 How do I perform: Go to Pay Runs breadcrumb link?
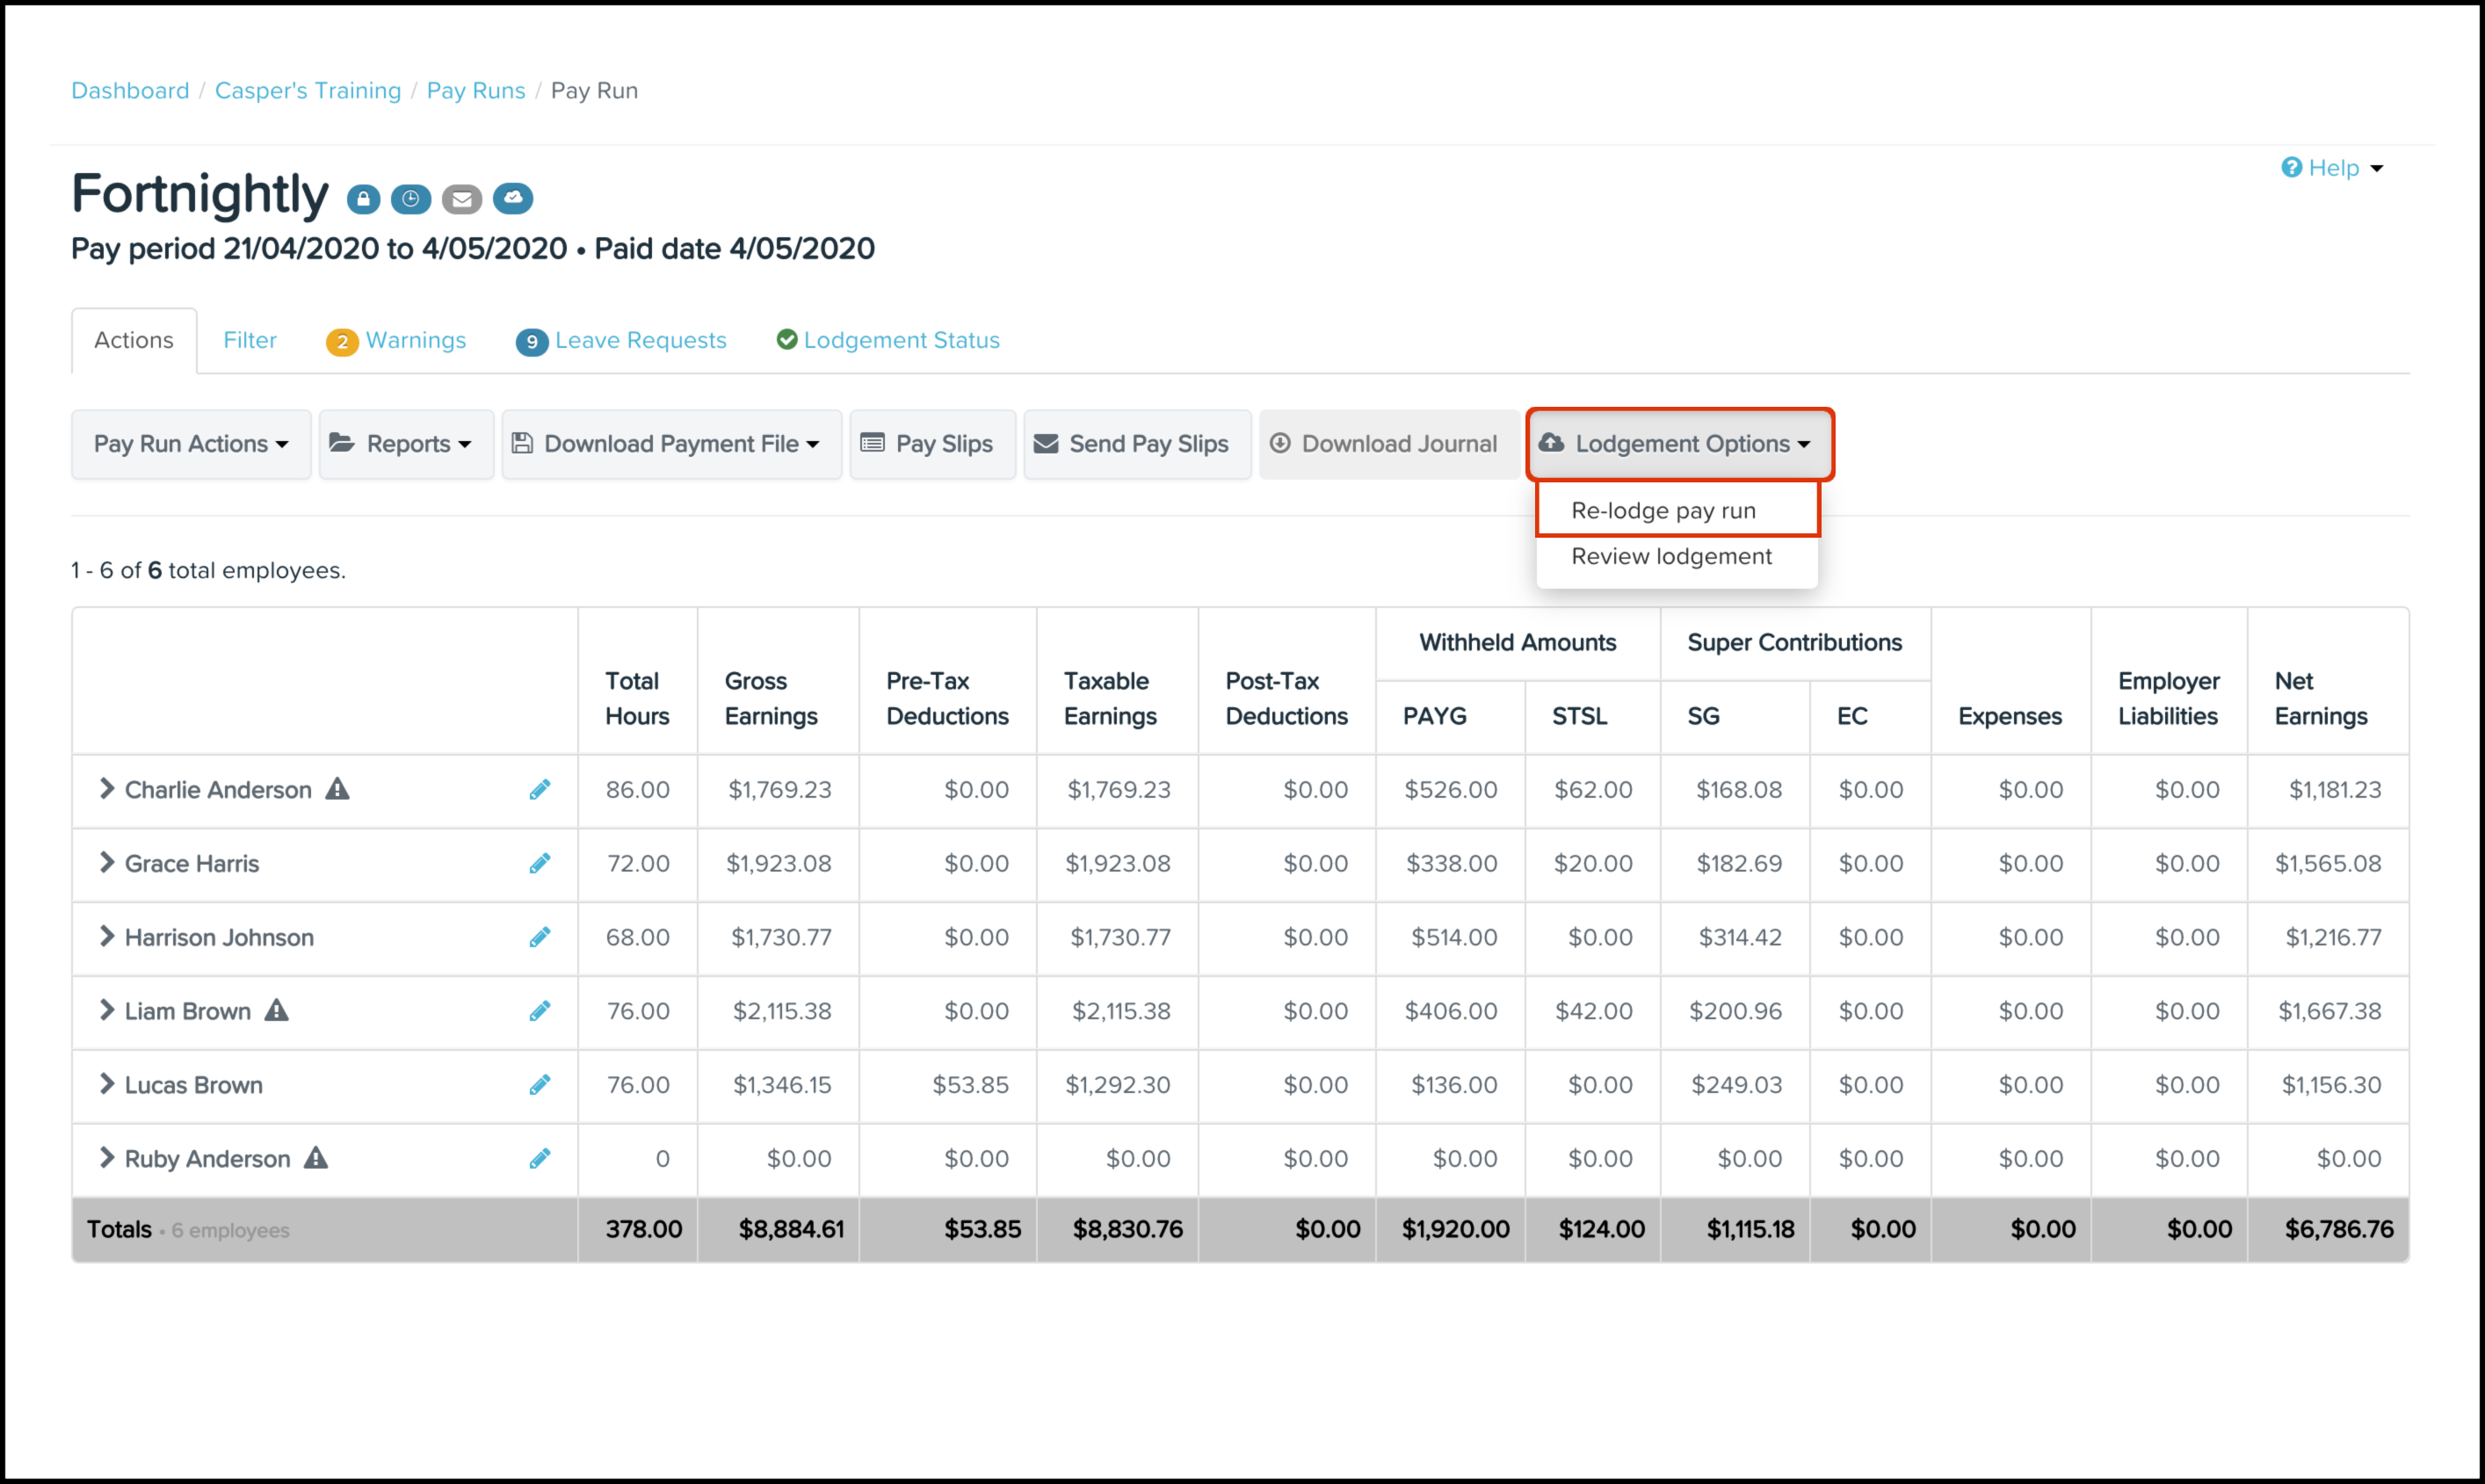pos(476,91)
